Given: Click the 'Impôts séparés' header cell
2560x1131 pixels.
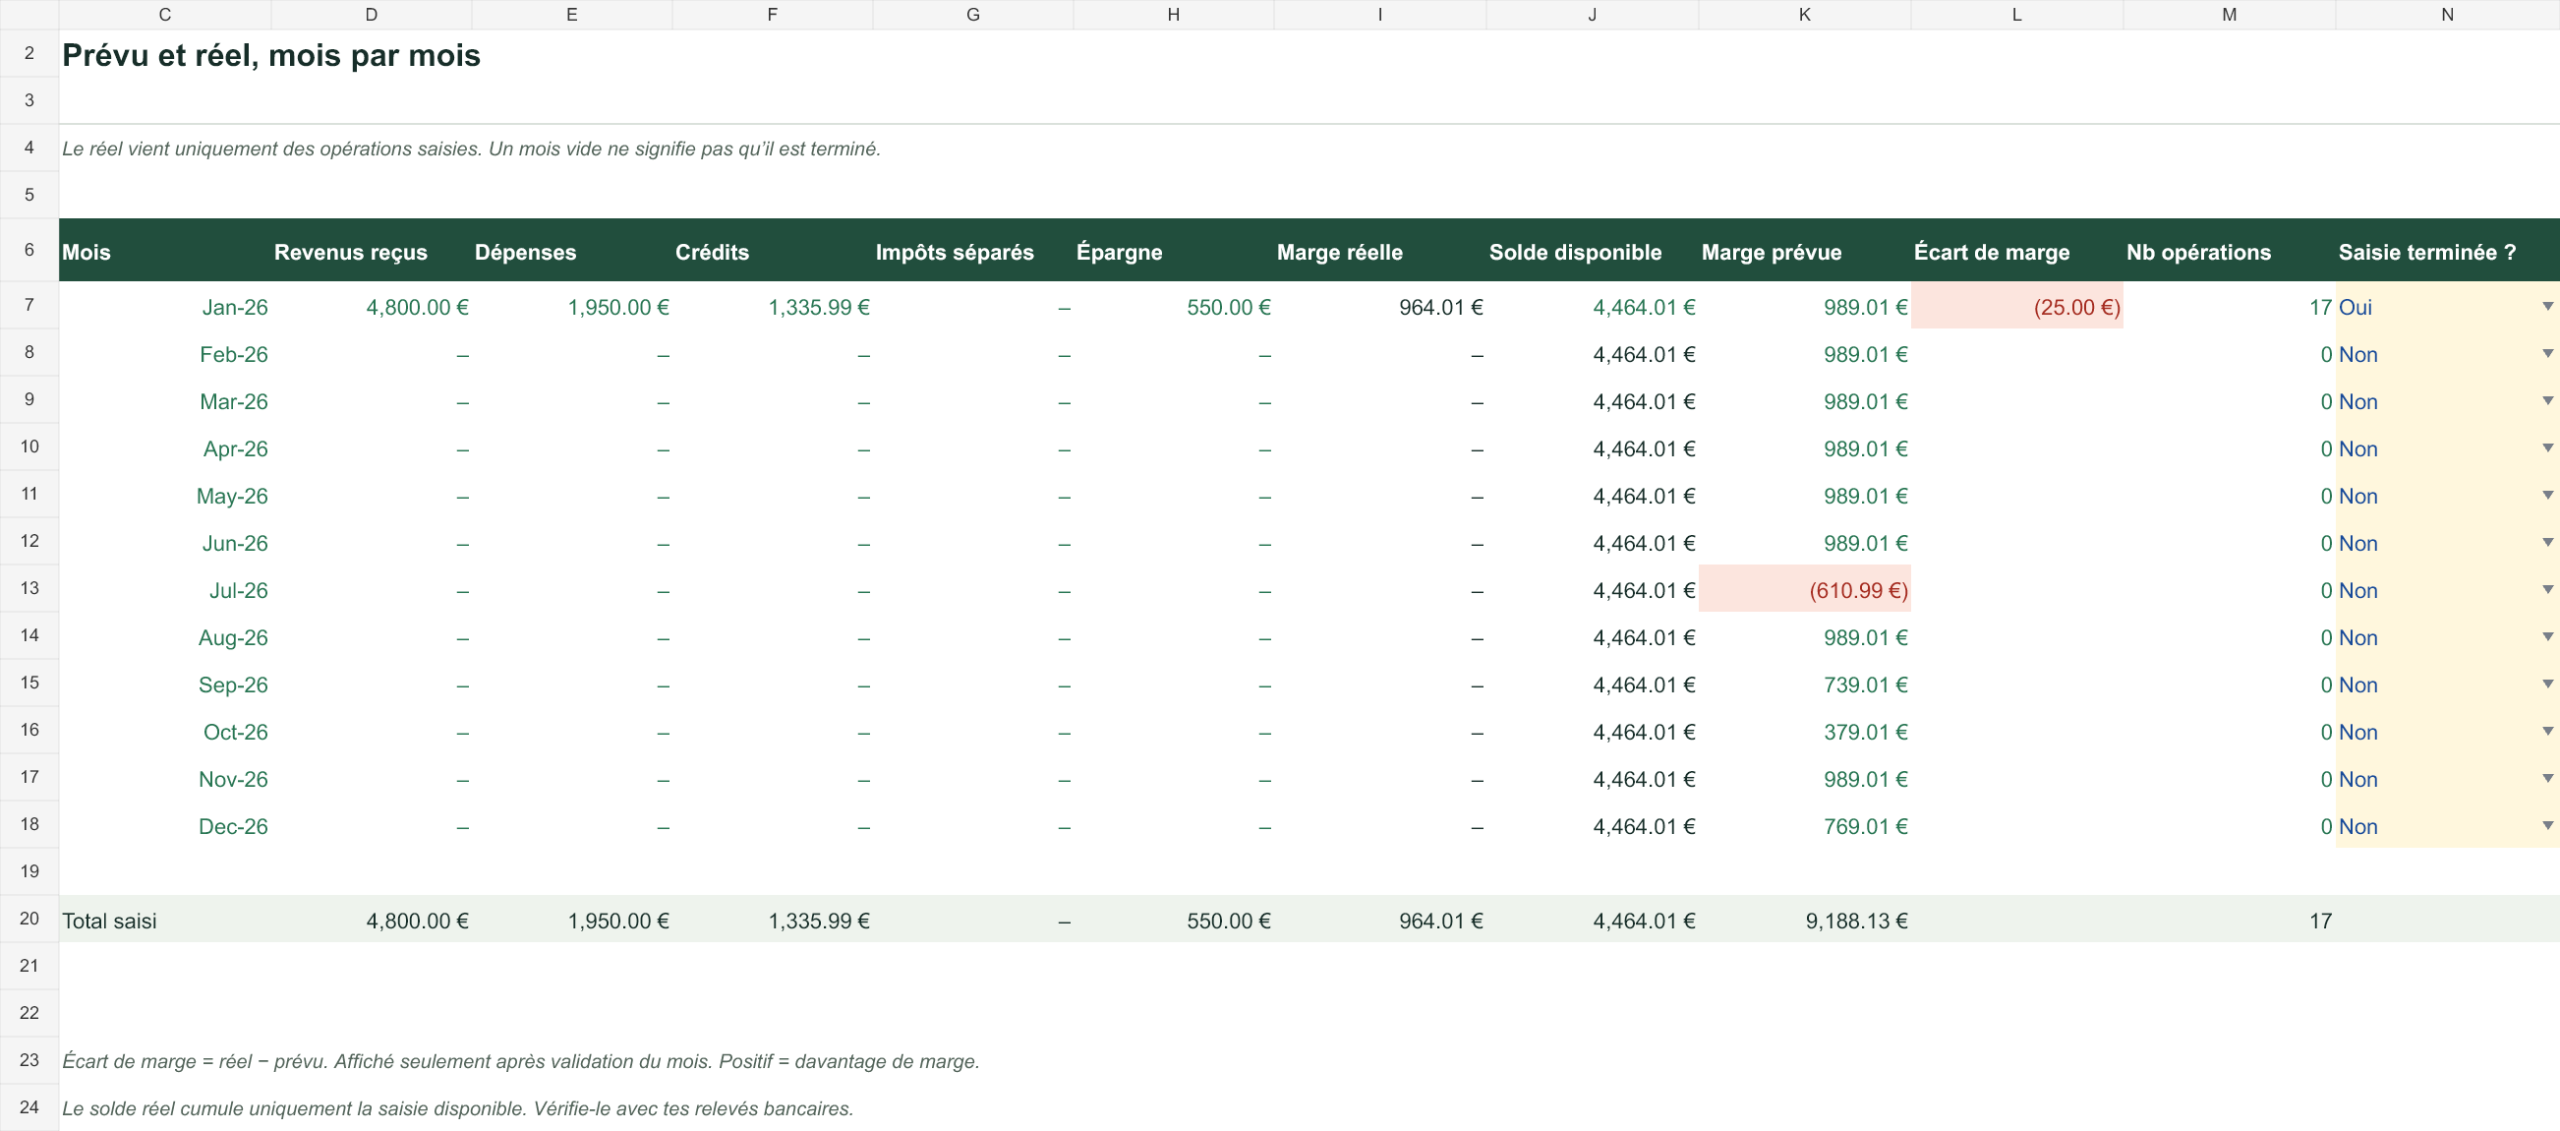Looking at the screenshot, I should tap(973, 252).
